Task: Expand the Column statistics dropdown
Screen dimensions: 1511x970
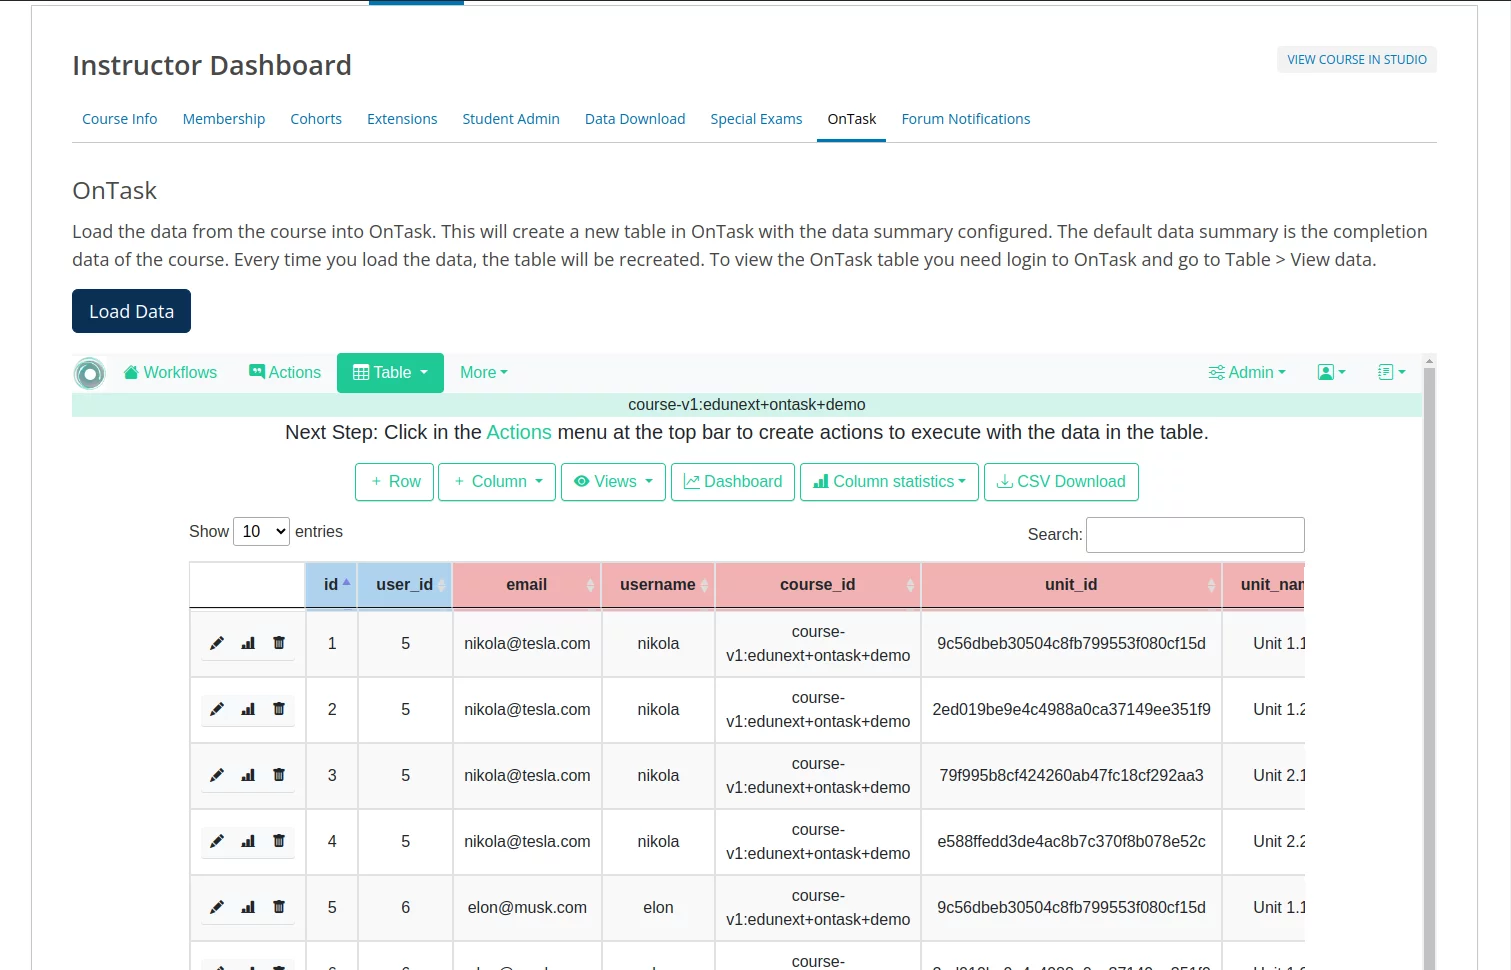Action: tap(889, 482)
